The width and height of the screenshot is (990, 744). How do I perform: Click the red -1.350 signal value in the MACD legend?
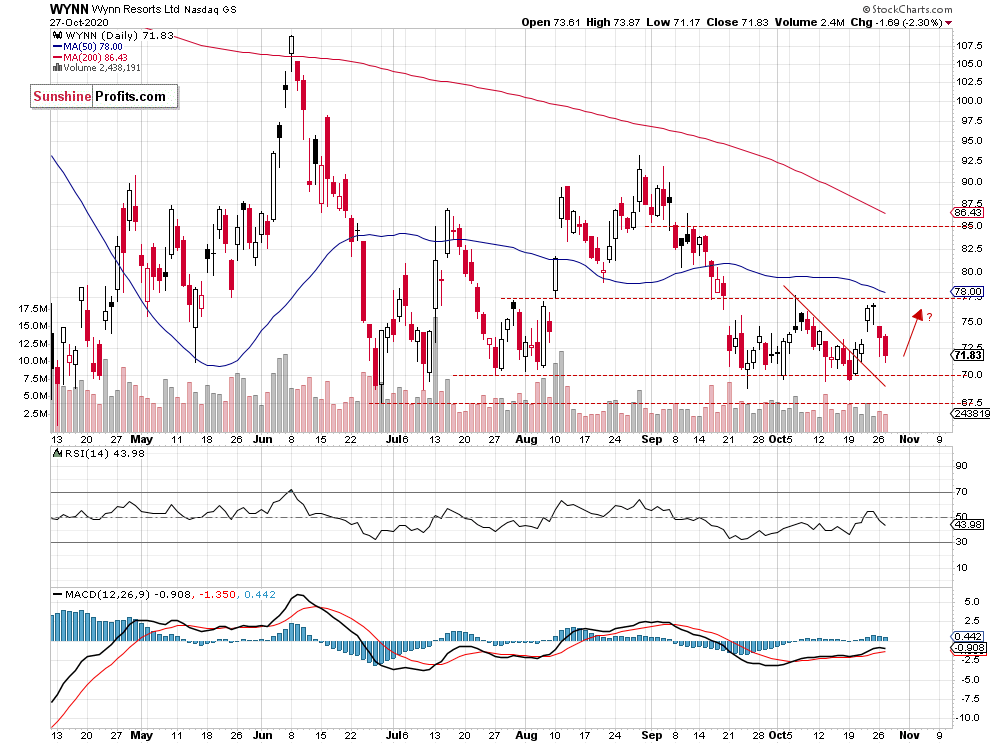click(x=217, y=594)
